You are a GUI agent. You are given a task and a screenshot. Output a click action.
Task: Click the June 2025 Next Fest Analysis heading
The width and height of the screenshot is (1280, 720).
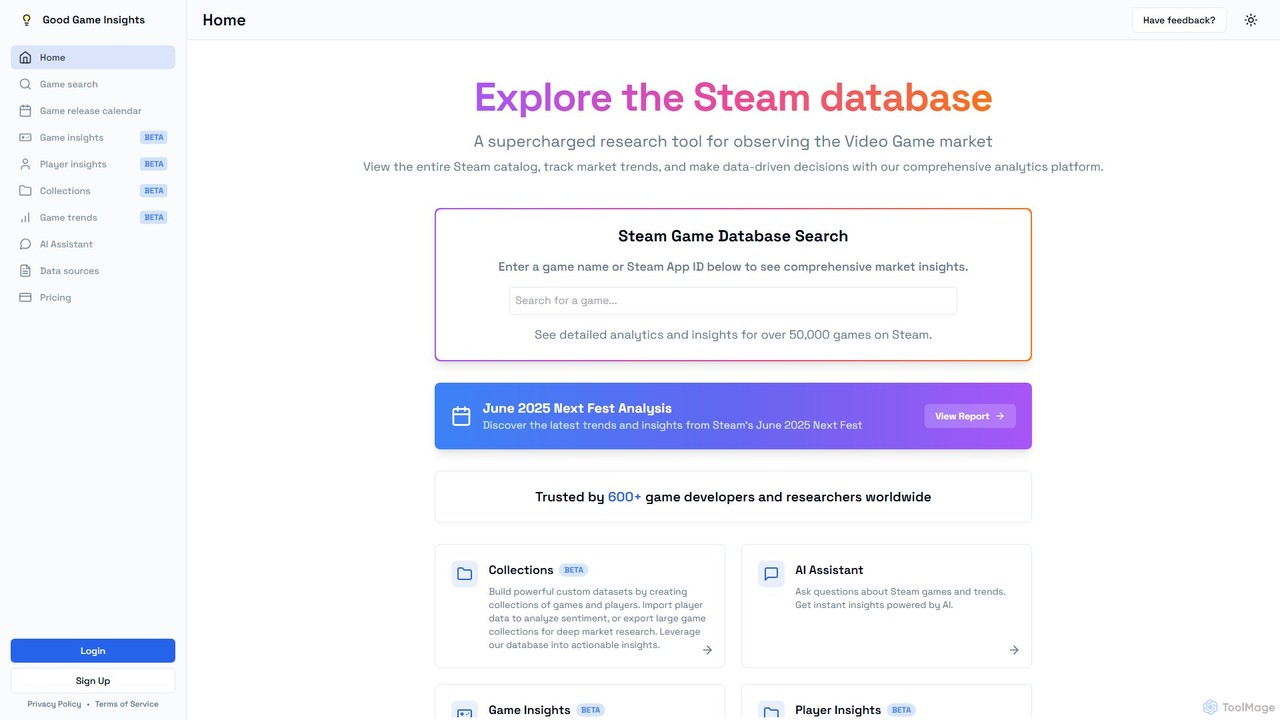coord(577,408)
